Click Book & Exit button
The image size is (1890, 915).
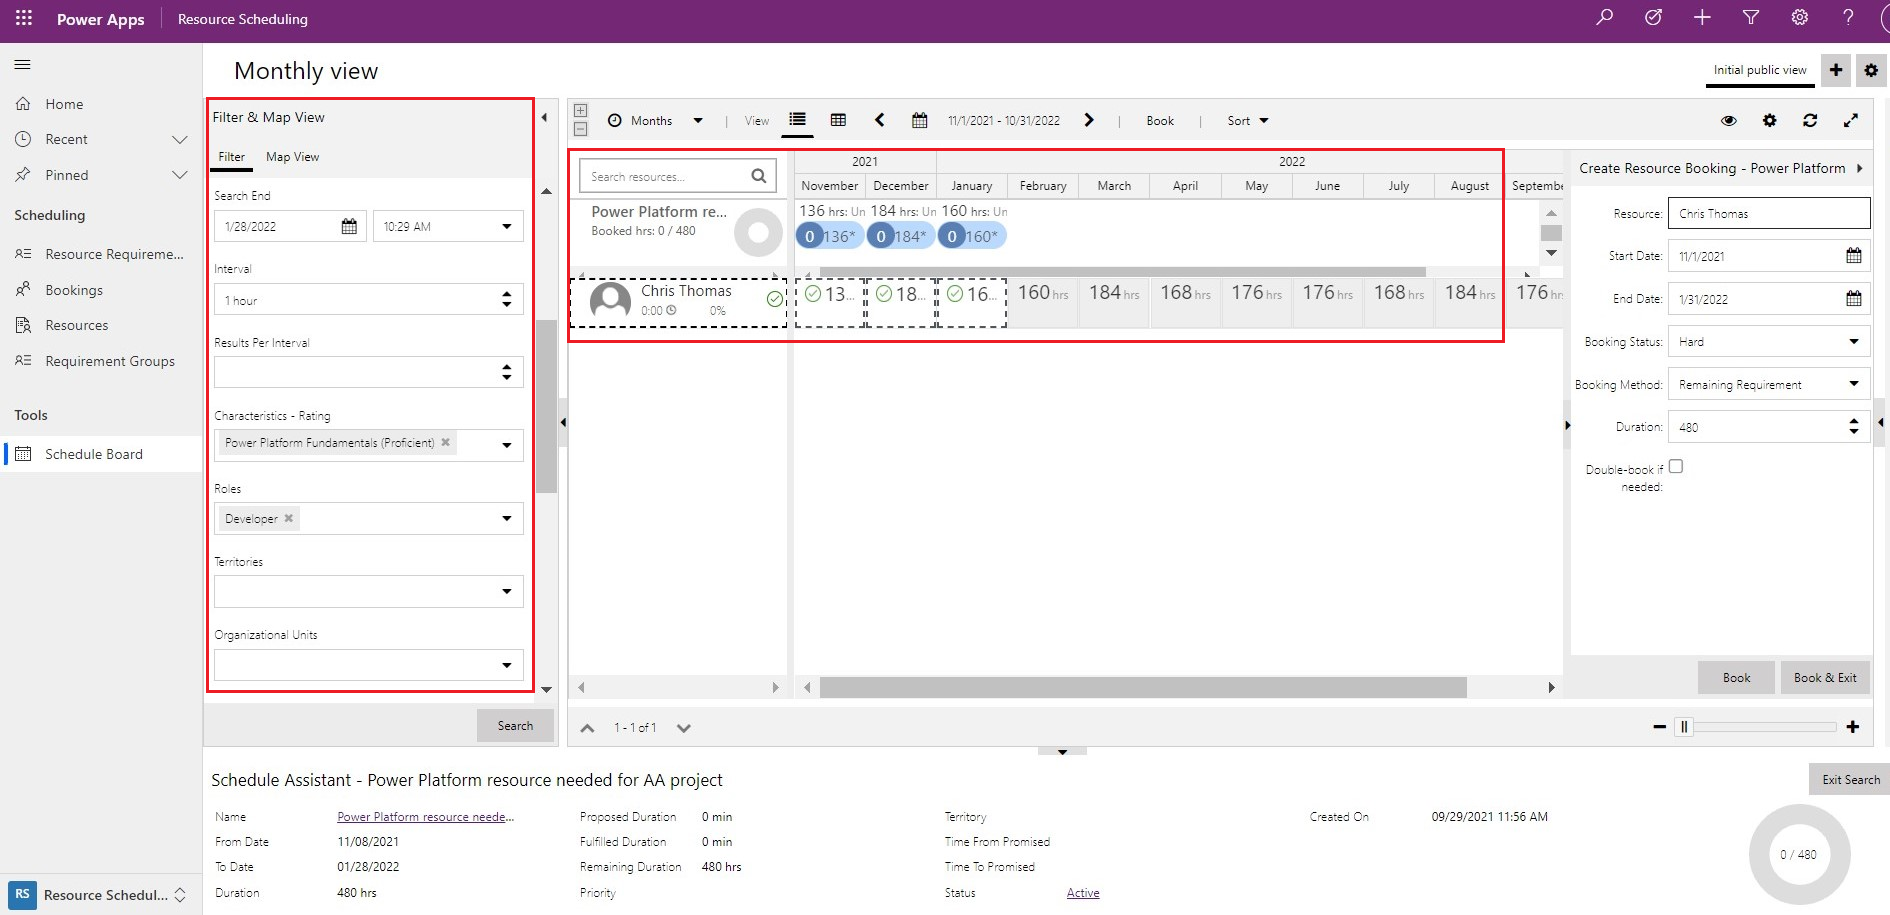pyautogui.click(x=1825, y=677)
